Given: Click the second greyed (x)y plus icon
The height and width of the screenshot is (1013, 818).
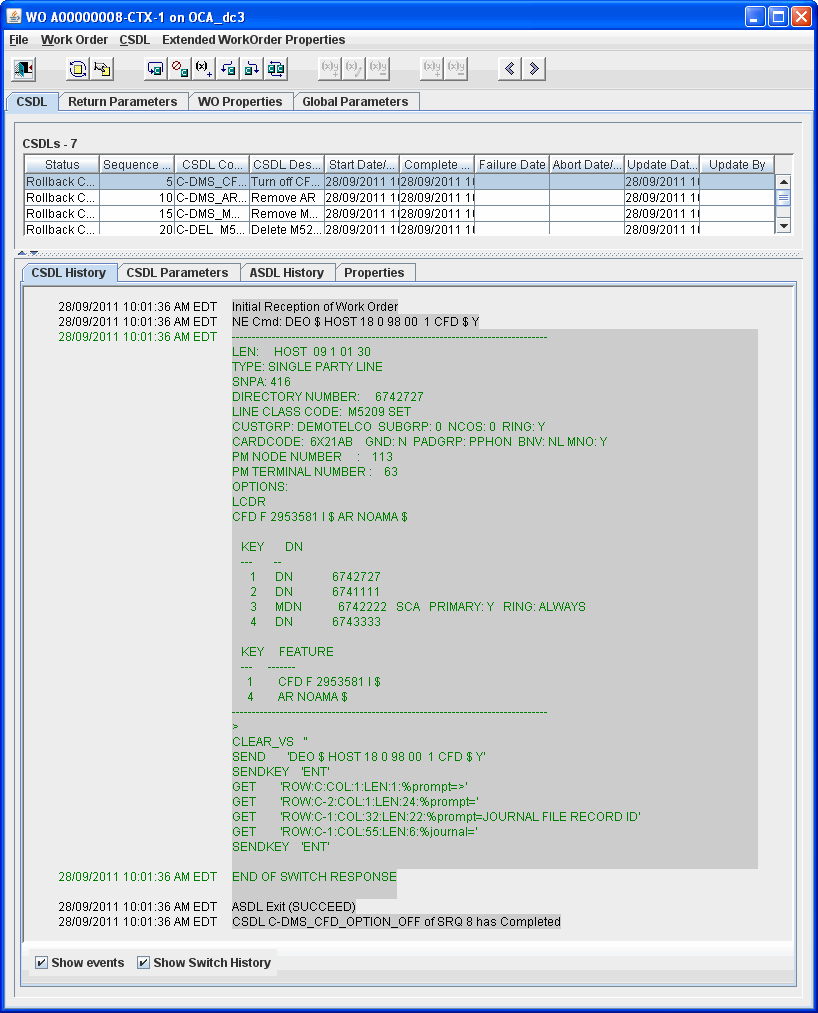Looking at the screenshot, I should tap(432, 68).
